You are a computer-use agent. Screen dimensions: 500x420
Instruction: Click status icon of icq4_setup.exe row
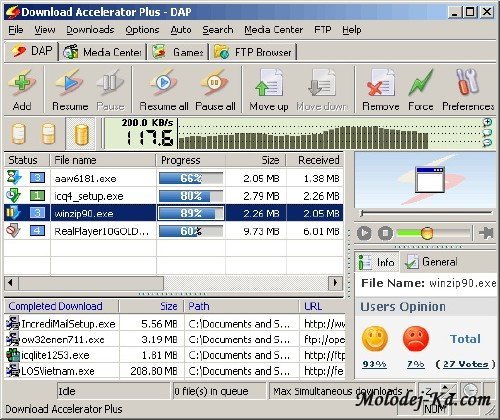(x=14, y=195)
